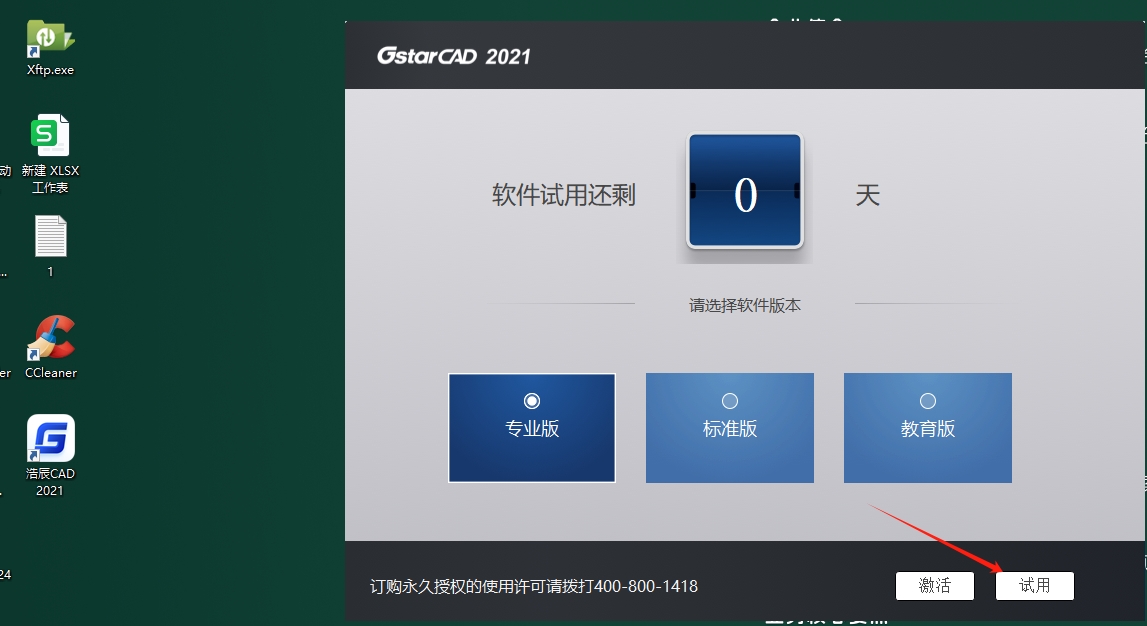Click the GstarCAD 2021 logo in header
1147x626 pixels.
click(x=453, y=56)
